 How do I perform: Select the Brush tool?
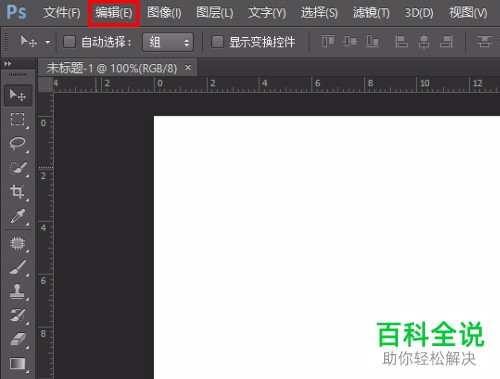click(18, 267)
